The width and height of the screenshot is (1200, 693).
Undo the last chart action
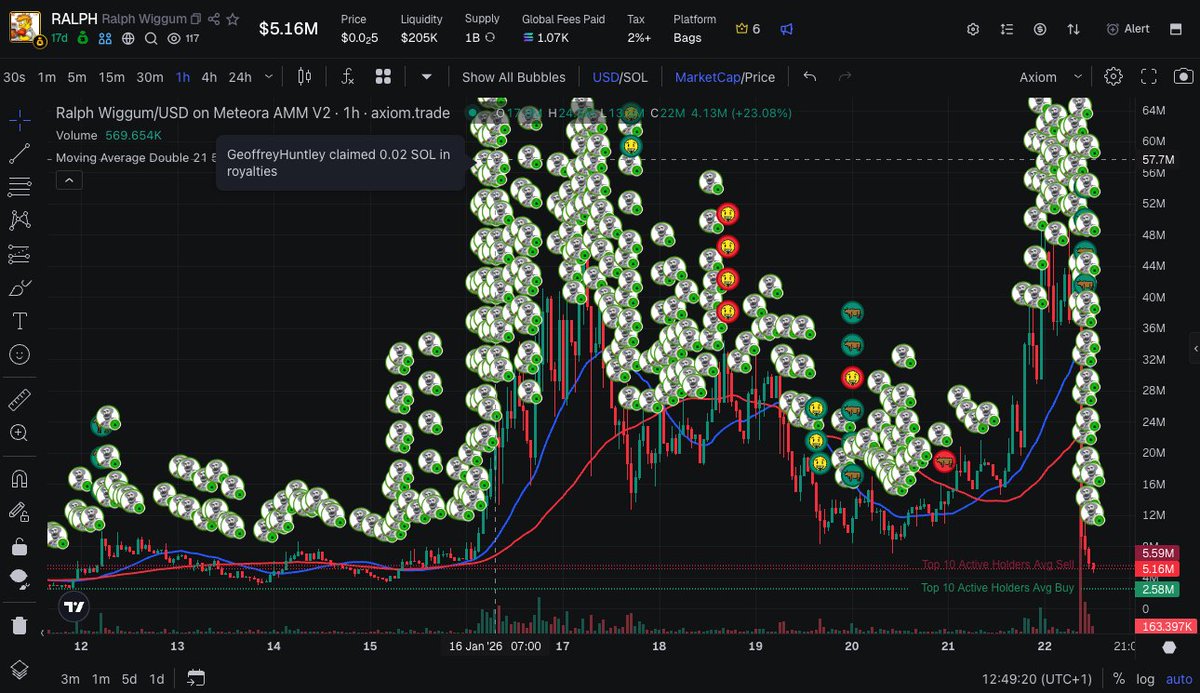point(810,77)
